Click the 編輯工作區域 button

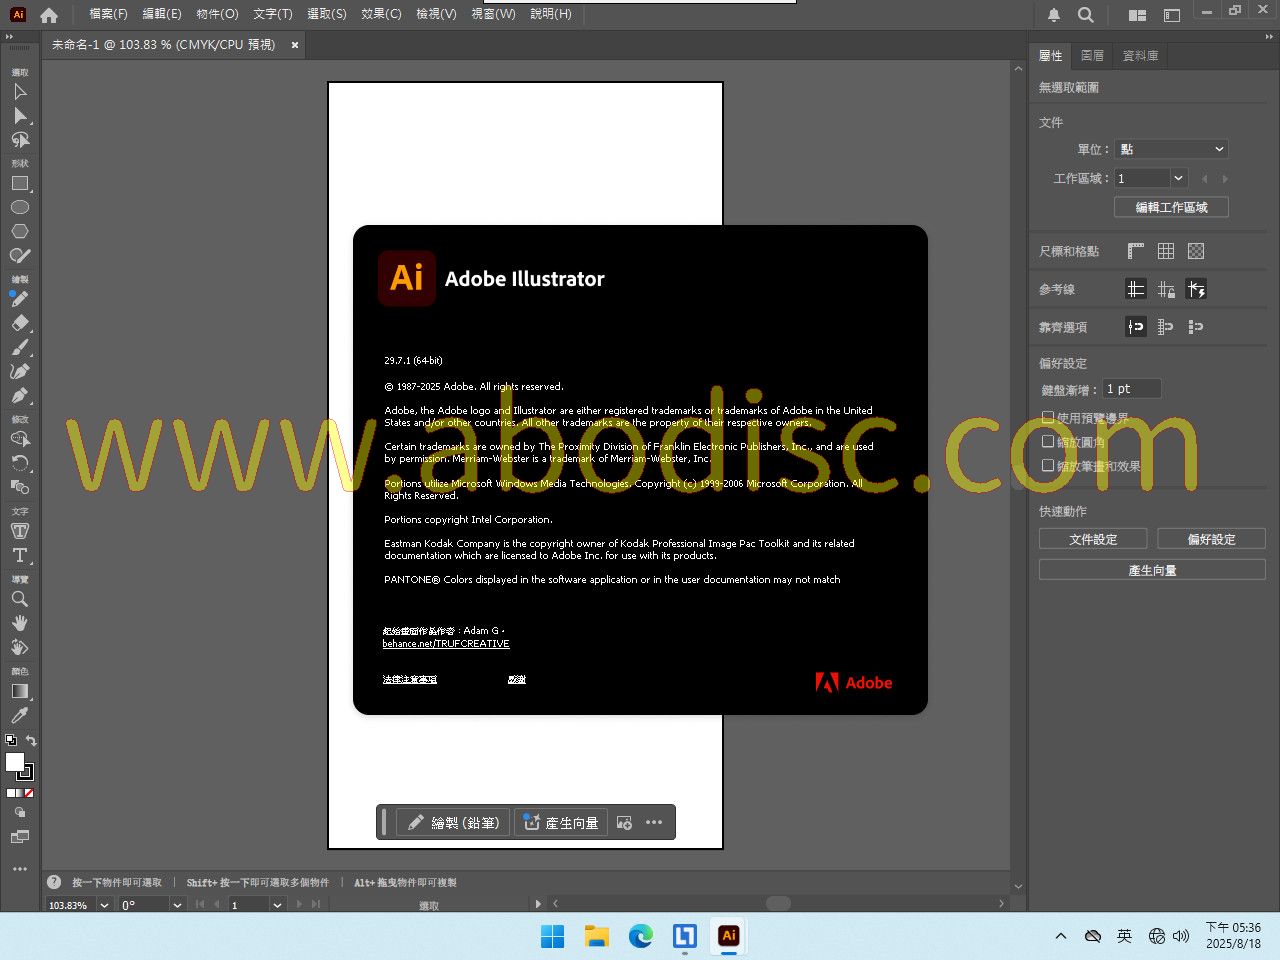tap(1171, 207)
